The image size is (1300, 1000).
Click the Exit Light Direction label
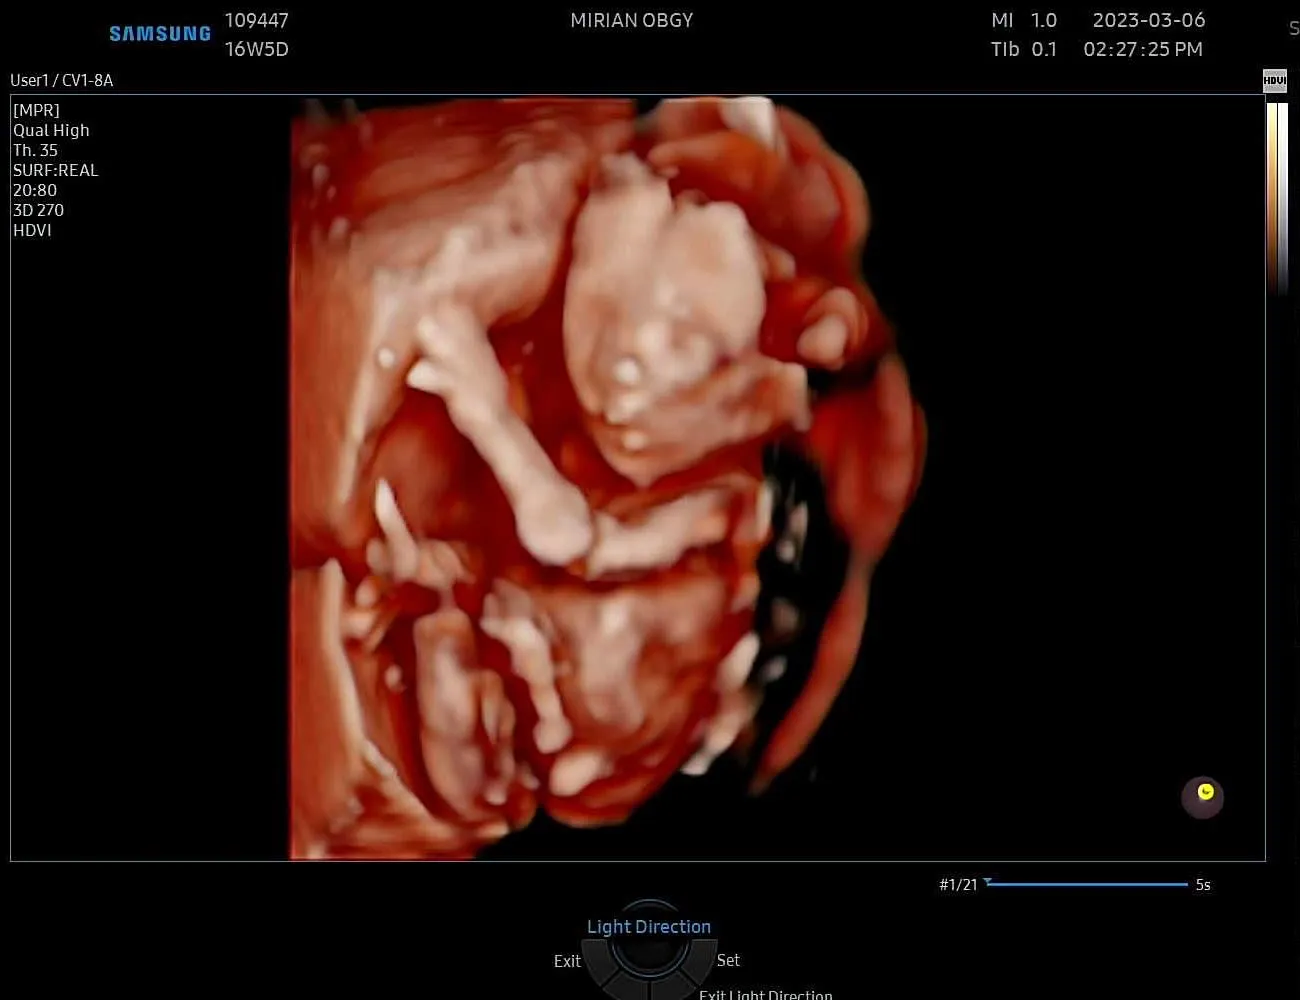coord(765,994)
